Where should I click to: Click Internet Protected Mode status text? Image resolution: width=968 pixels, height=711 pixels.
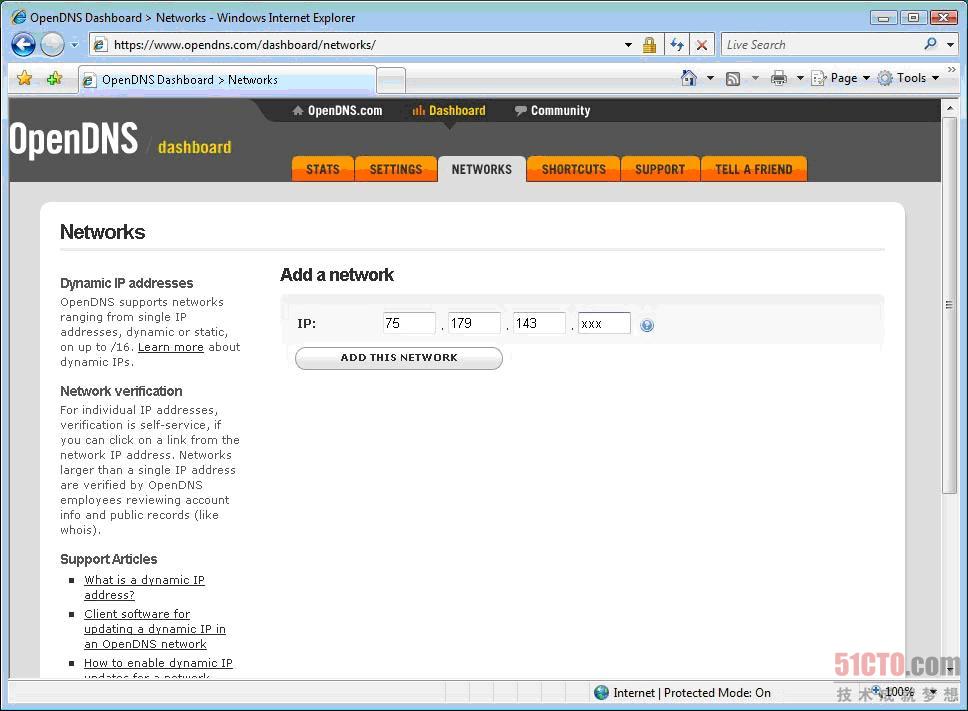[691, 692]
